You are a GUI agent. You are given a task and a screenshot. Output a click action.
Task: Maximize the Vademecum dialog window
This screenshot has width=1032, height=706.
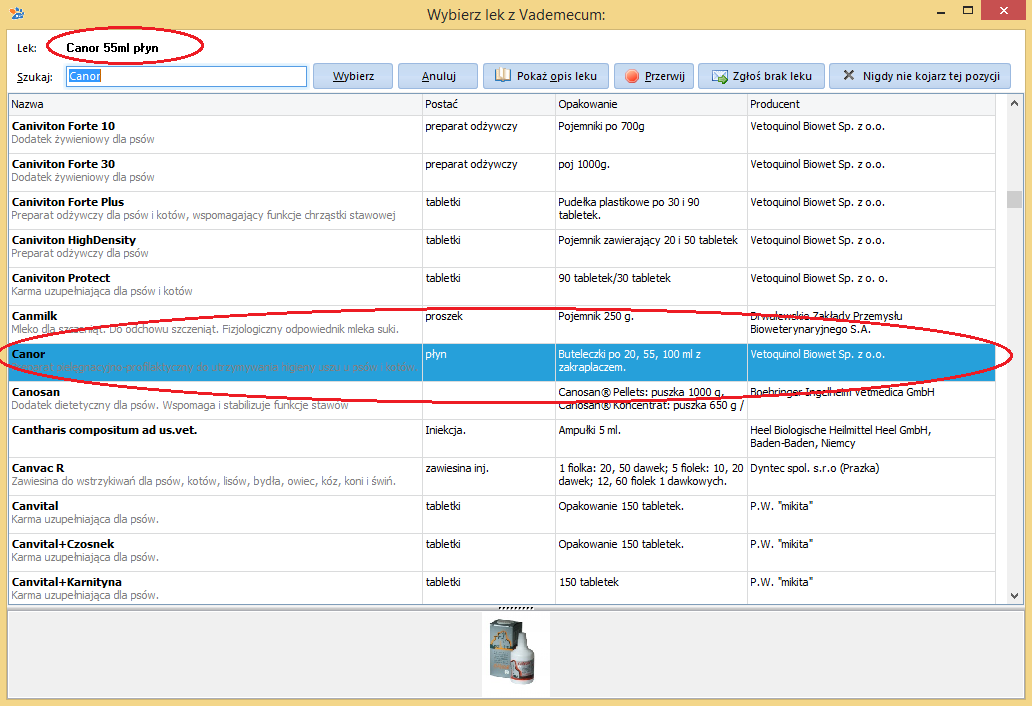[x=968, y=11]
